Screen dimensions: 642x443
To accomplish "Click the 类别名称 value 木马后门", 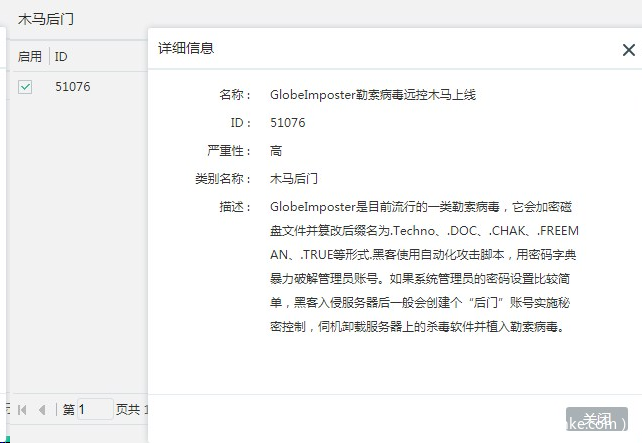I will 294,179.
